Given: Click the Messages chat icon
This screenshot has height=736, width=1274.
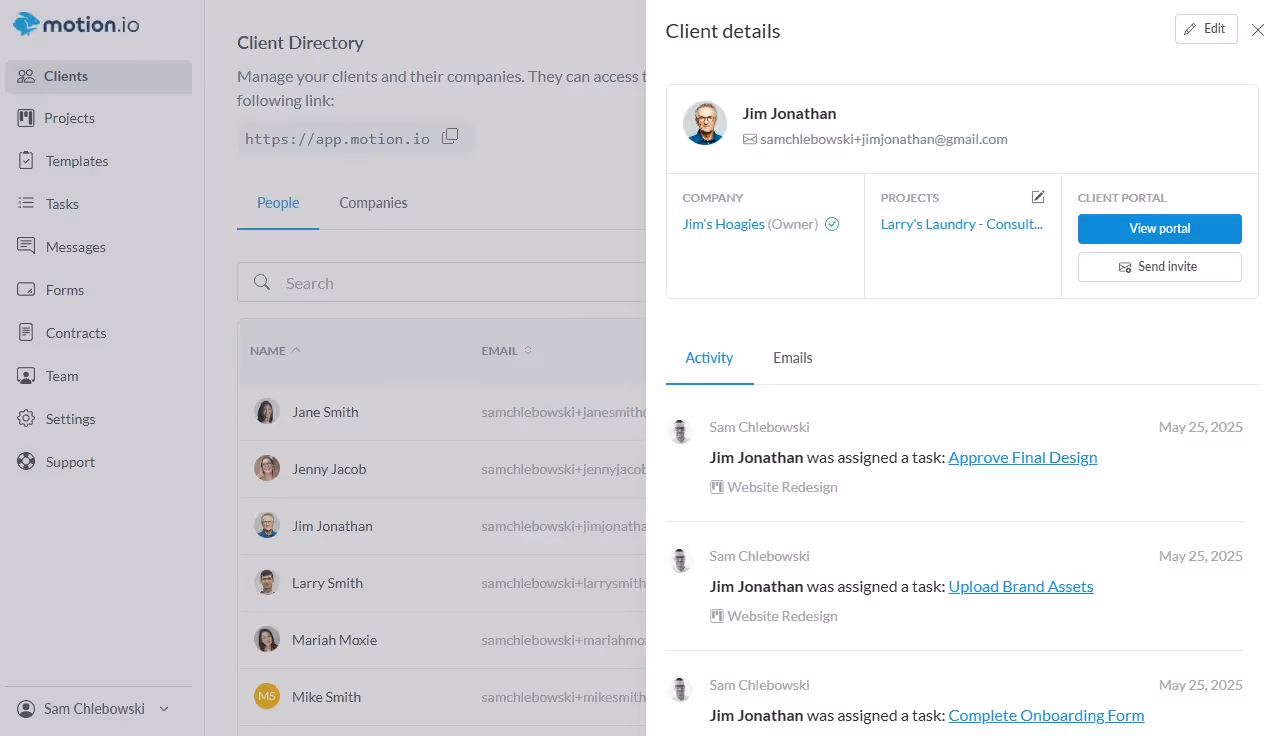Looking at the screenshot, I should (26, 246).
